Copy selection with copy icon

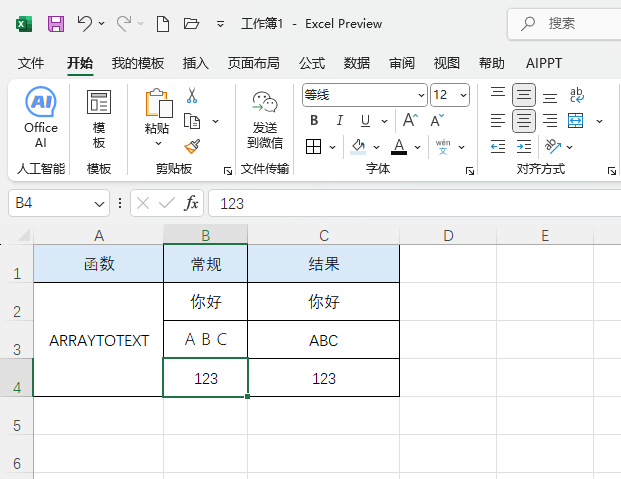pos(192,121)
